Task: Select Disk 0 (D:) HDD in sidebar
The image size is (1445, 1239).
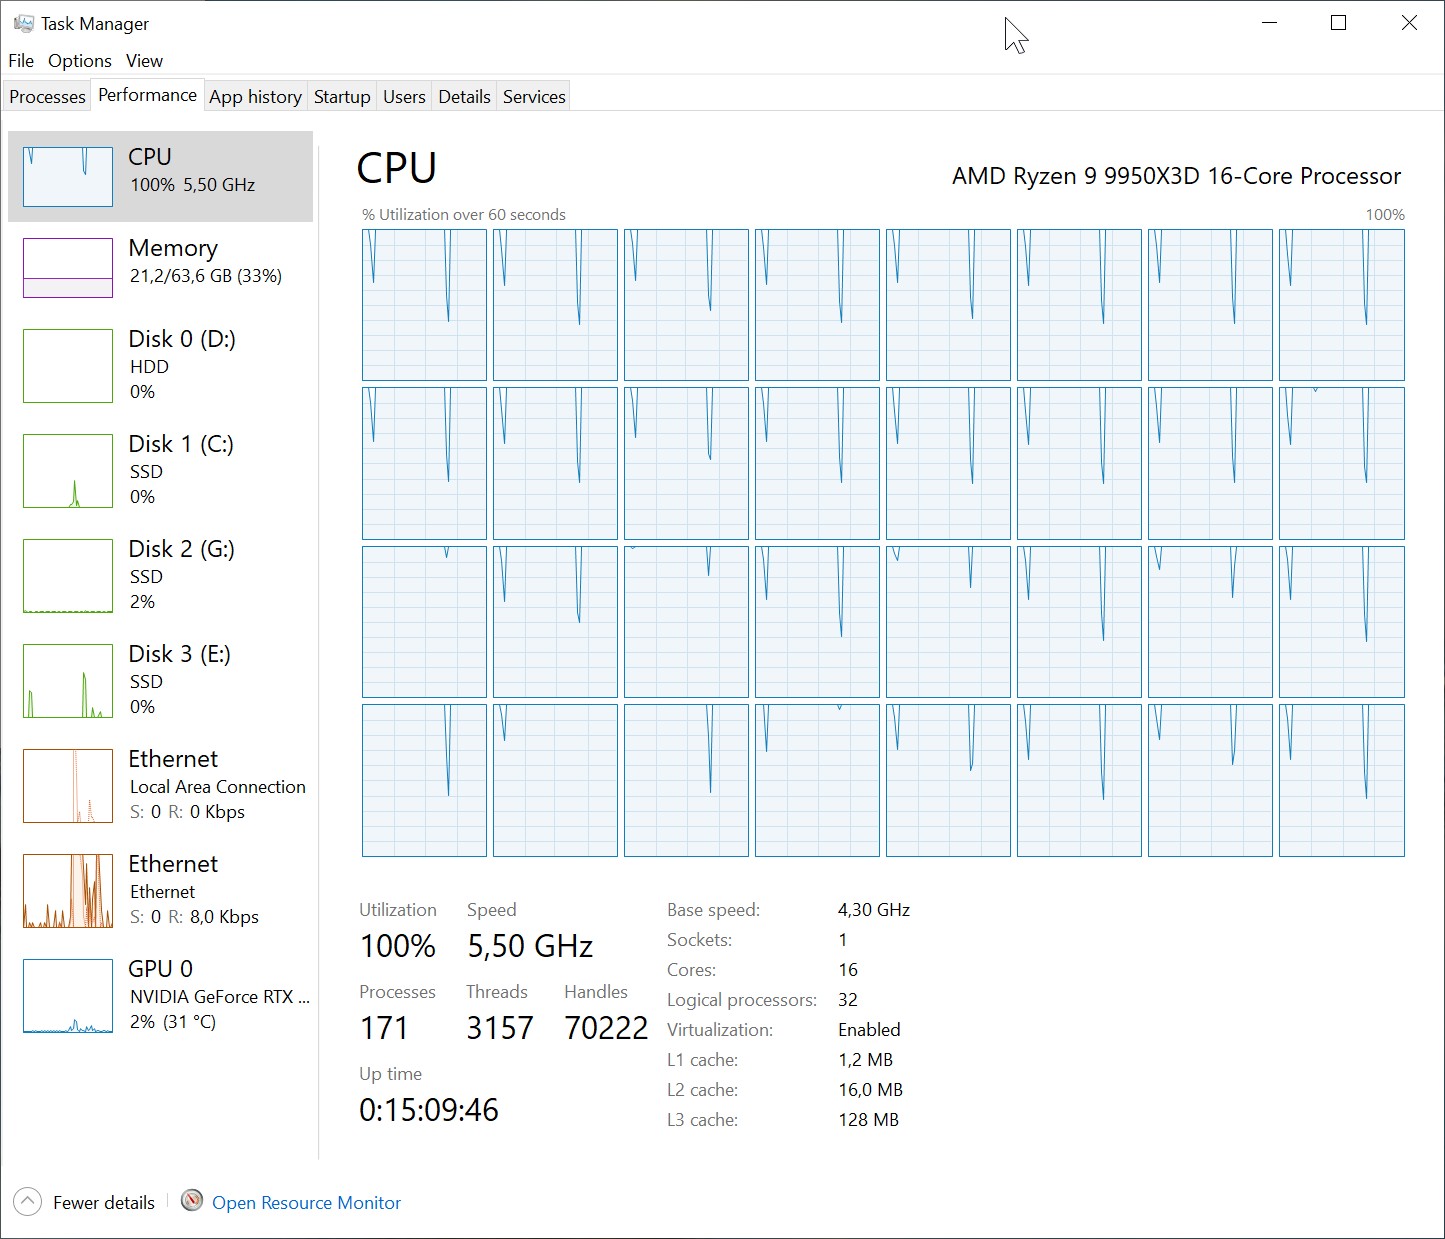Action: pos(160,365)
